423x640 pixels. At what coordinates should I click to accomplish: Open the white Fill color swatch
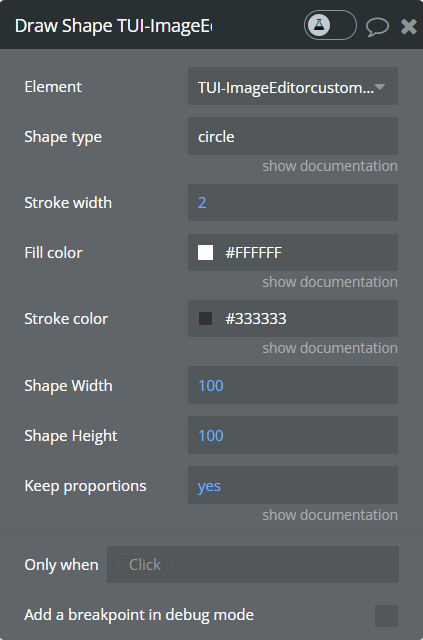(205, 253)
